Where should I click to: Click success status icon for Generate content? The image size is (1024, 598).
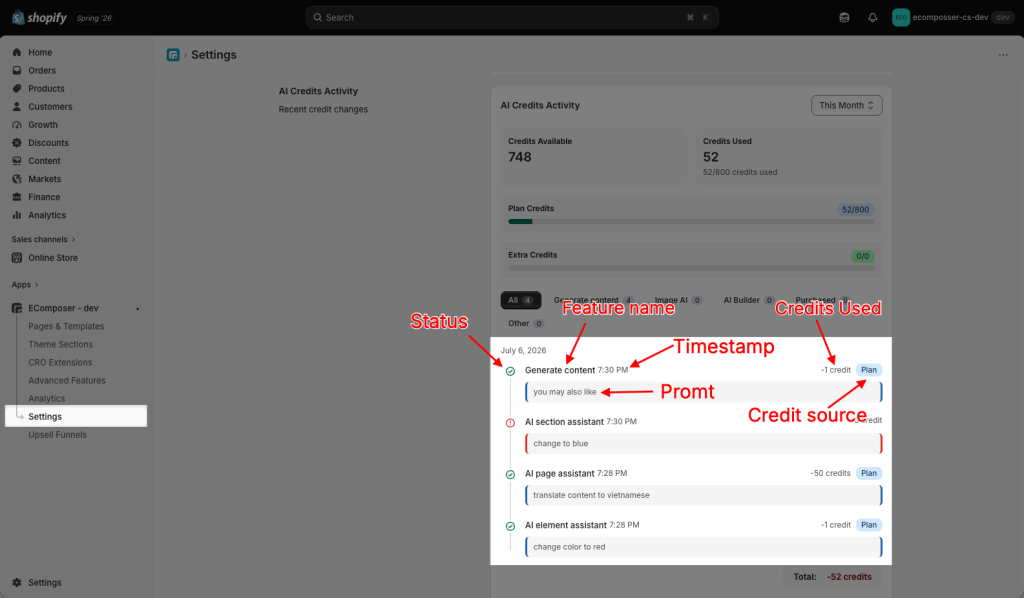(x=511, y=371)
